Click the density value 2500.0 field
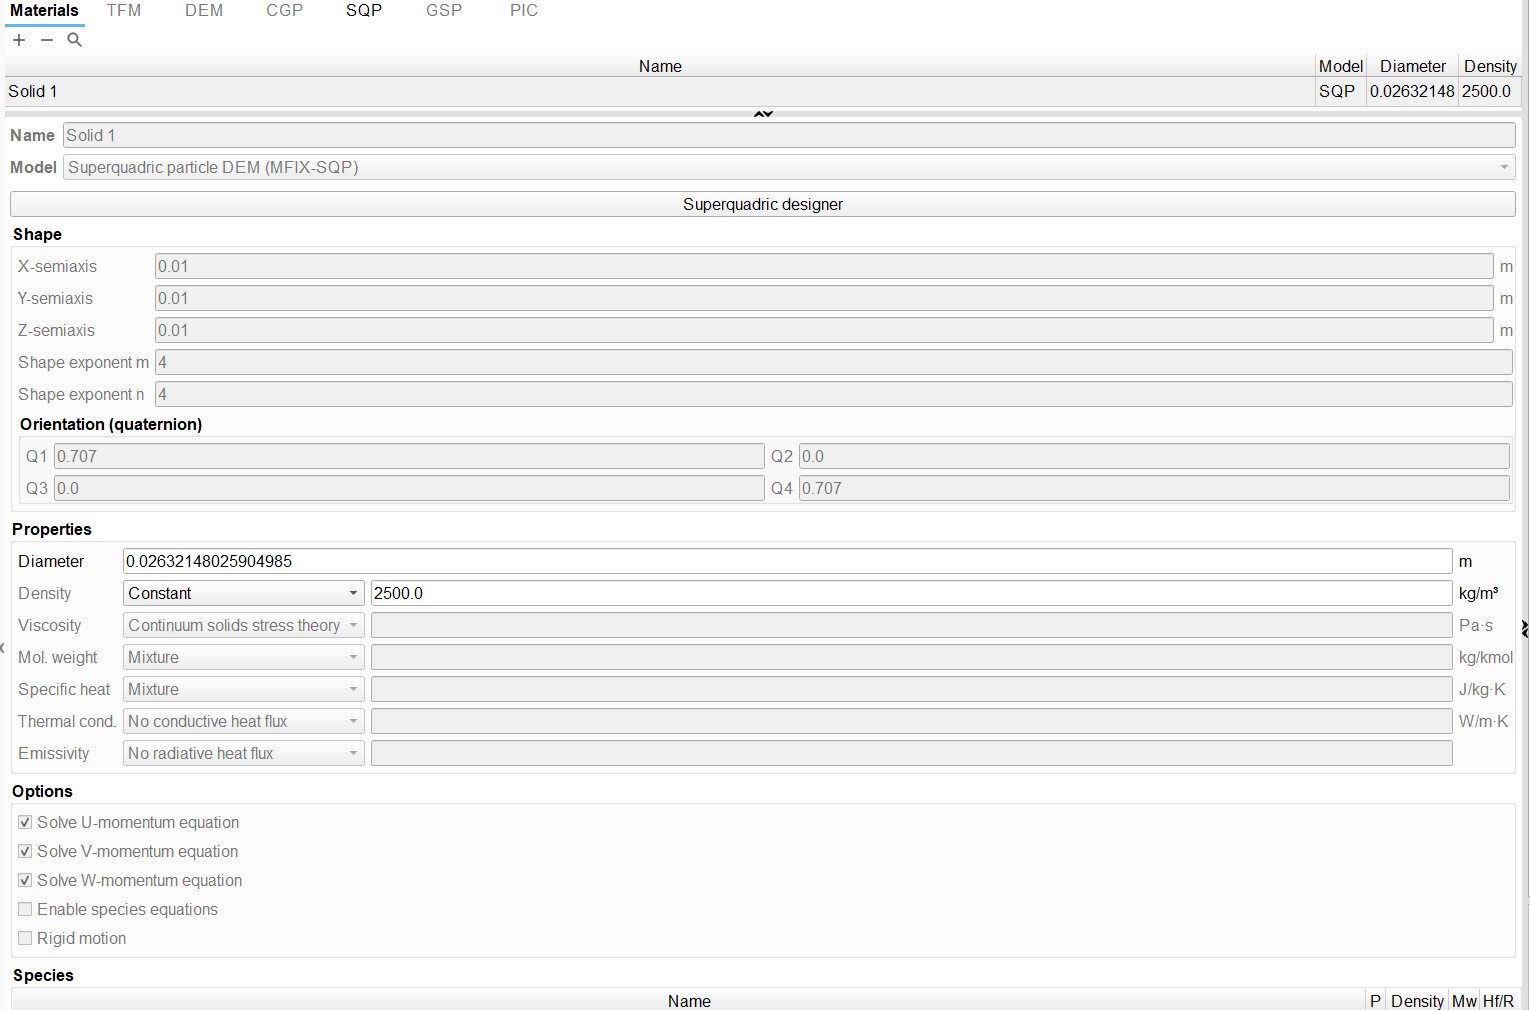 (x=910, y=593)
